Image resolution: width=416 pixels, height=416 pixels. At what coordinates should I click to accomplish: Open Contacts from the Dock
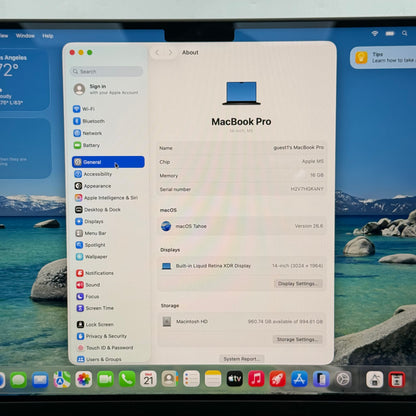coord(170,379)
